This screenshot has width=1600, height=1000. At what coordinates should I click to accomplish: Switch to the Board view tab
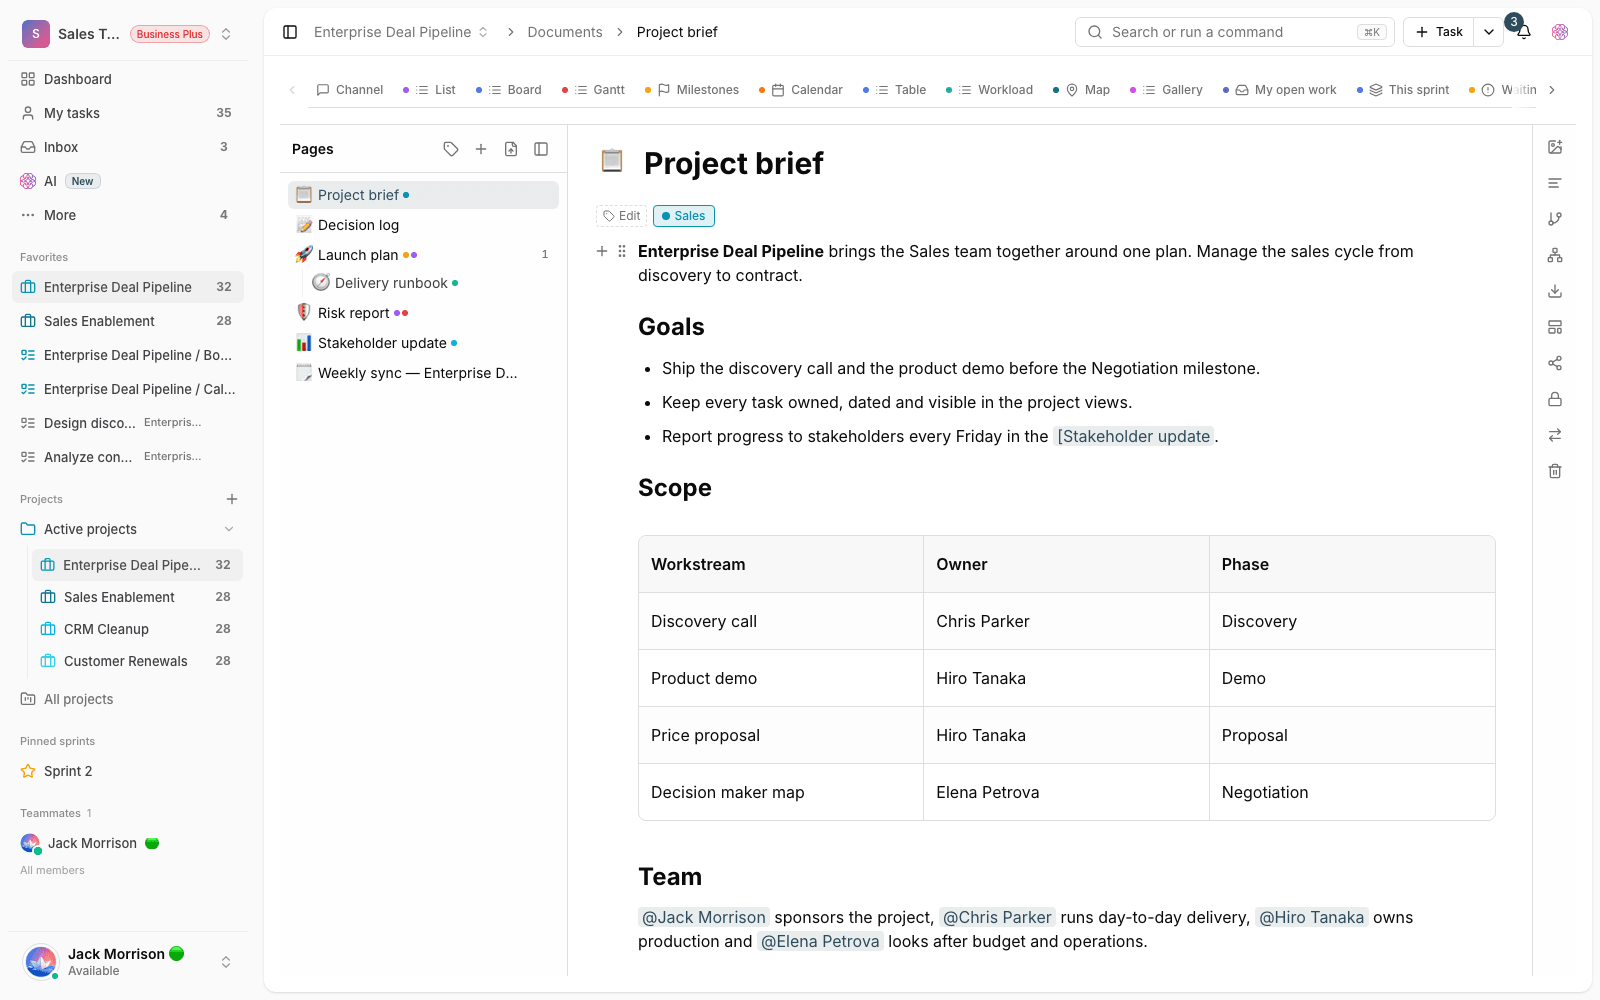pos(509,90)
